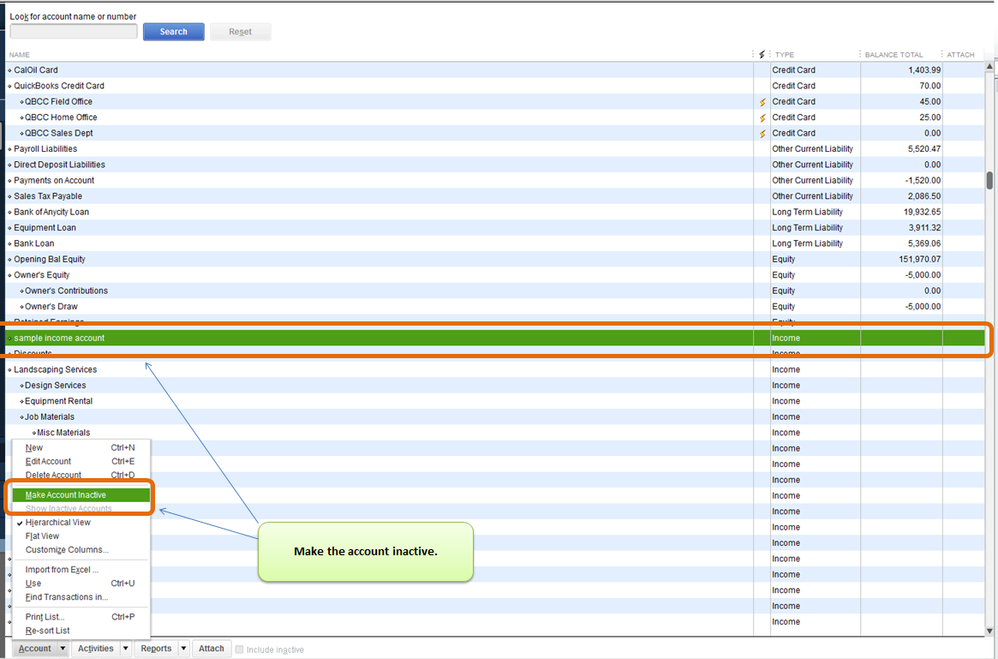Viewport: 998px width, 659px height.
Task: Click the lightning bolt icon for QBCC Field Office
Action: click(762, 102)
